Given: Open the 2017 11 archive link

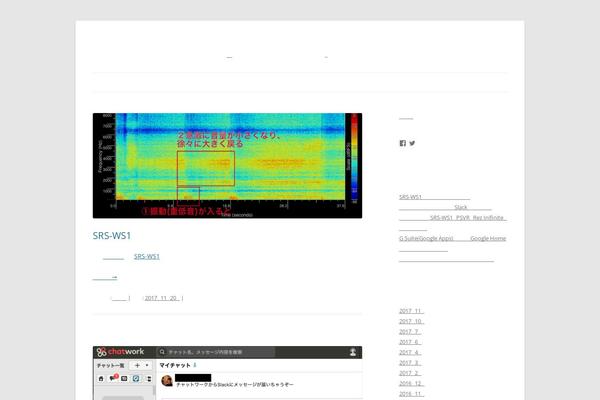Looking at the screenshot, I should [411, 311].
